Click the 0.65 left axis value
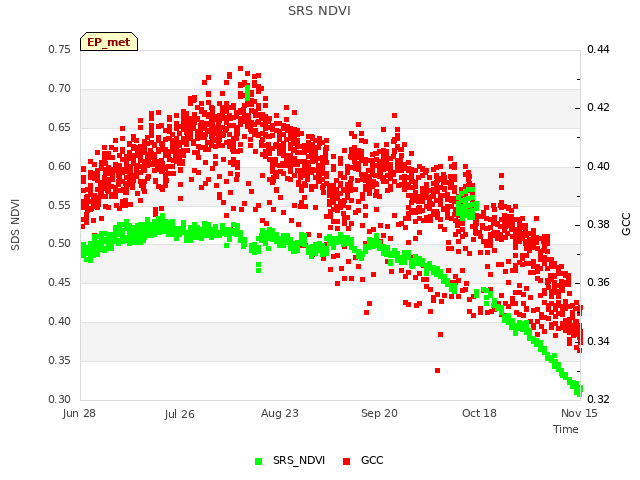The image size is (640, 480). pyautogui.click(x=60, y=127)
